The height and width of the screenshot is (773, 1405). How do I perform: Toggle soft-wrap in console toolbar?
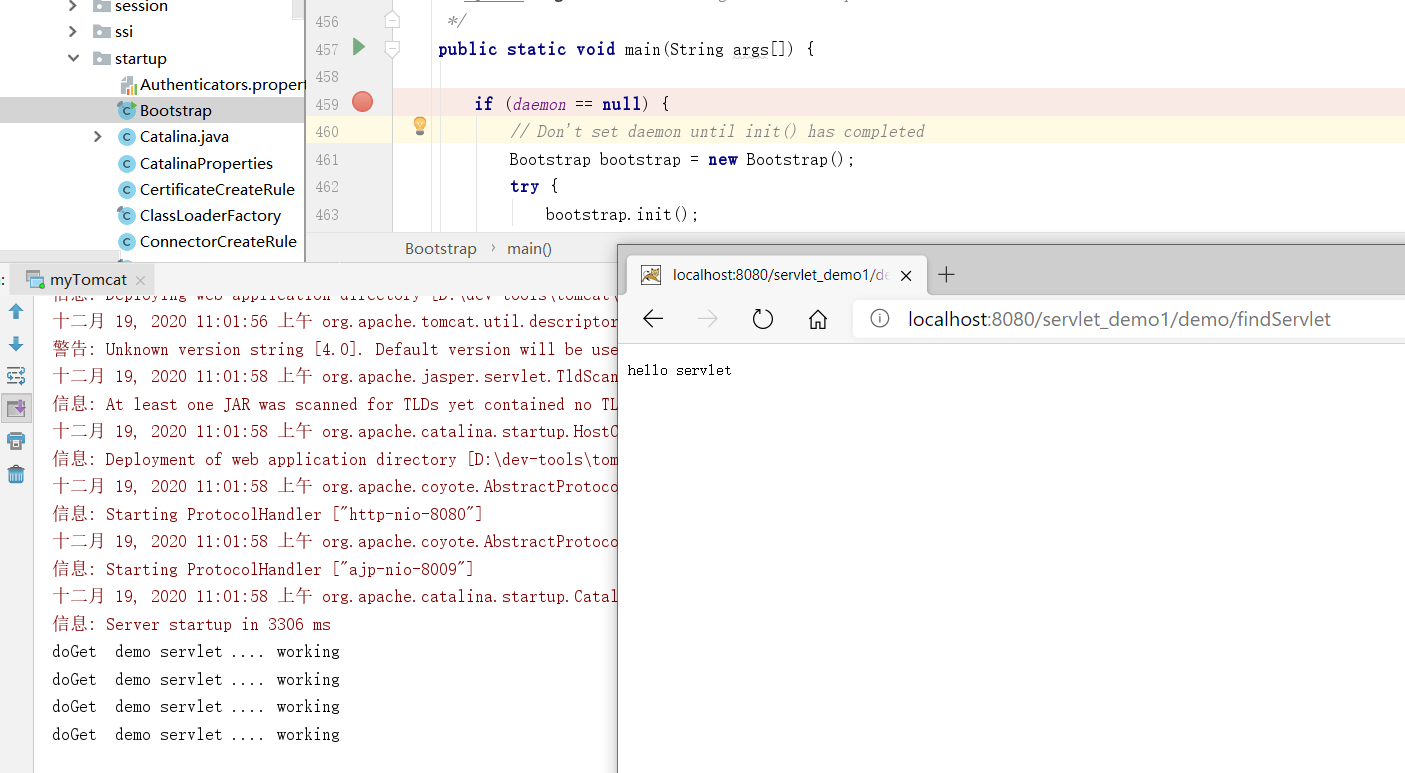point(16,376)
